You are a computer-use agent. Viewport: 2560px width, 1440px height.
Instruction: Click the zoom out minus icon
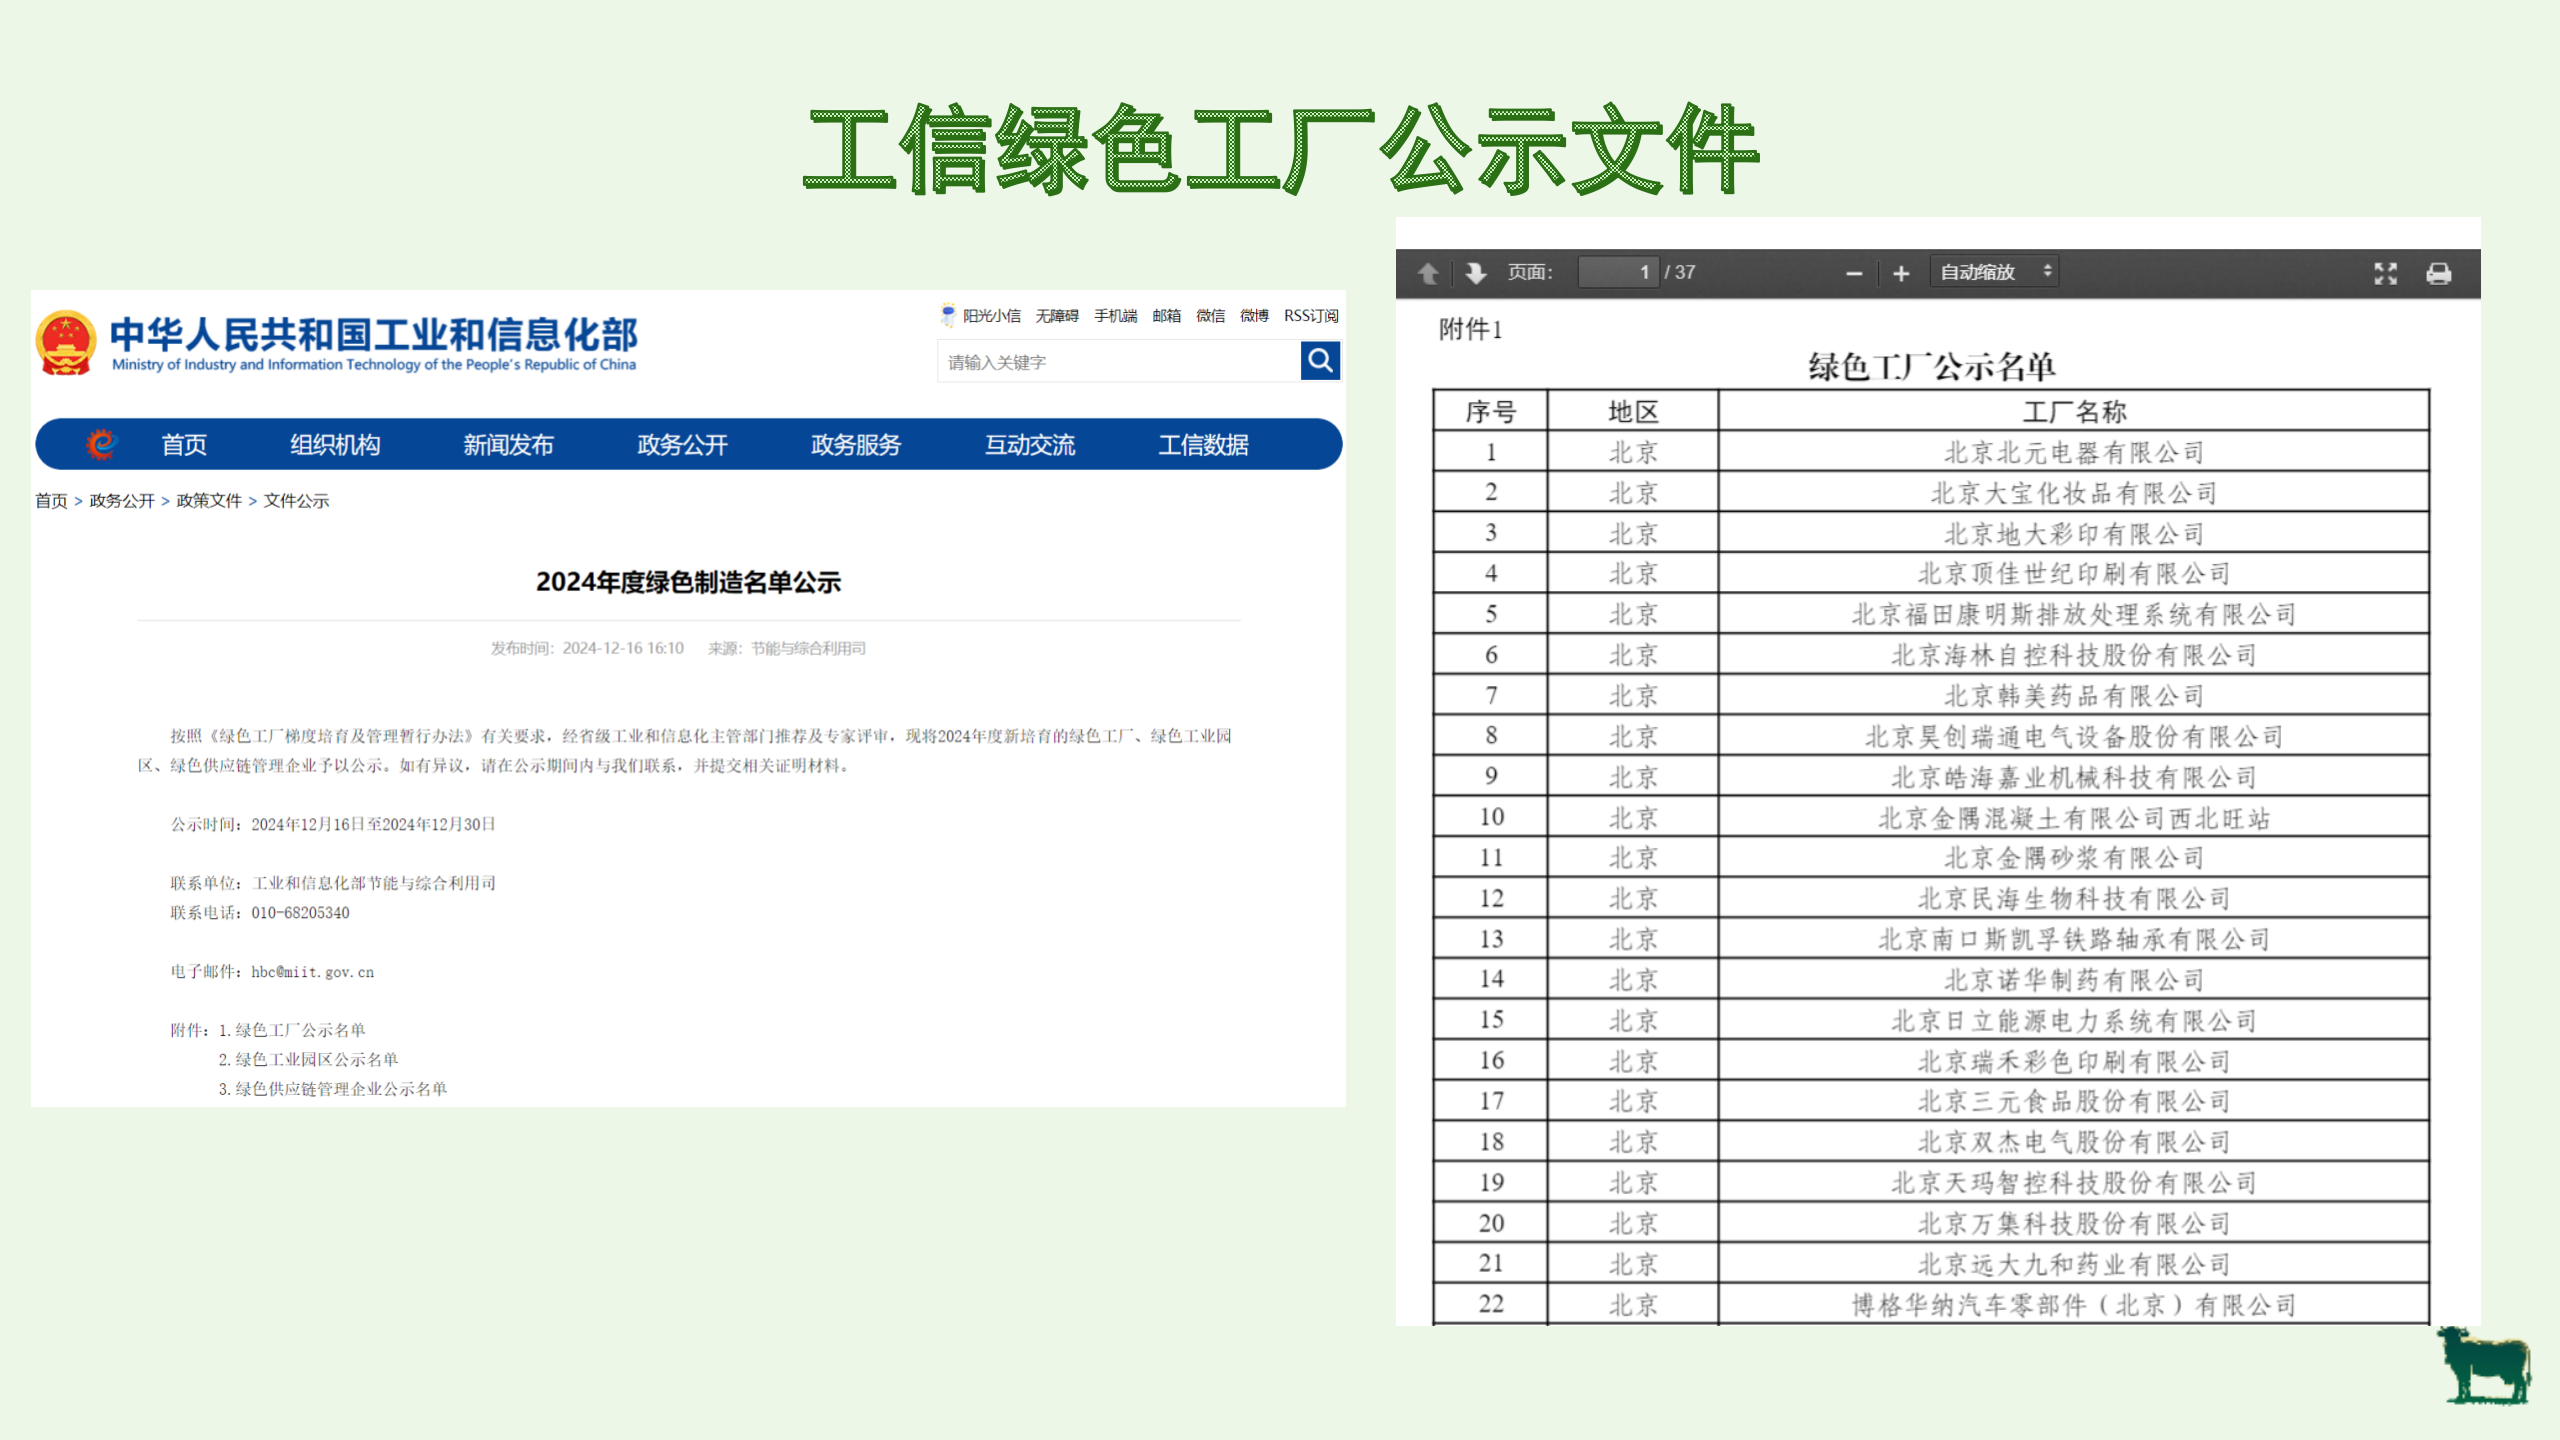[x=1854, y=273]
